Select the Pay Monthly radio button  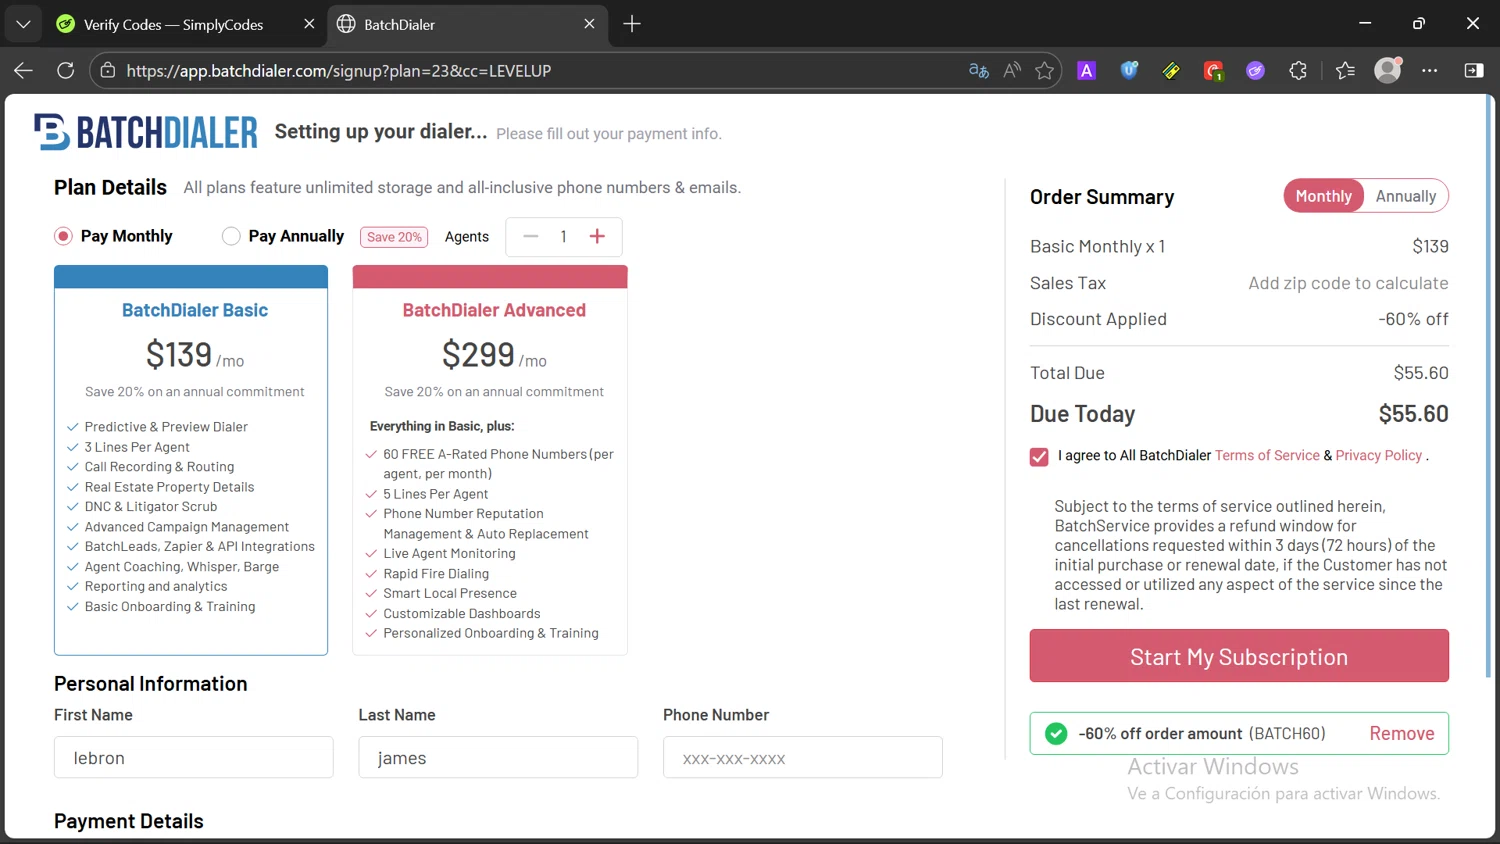[64, 236]
